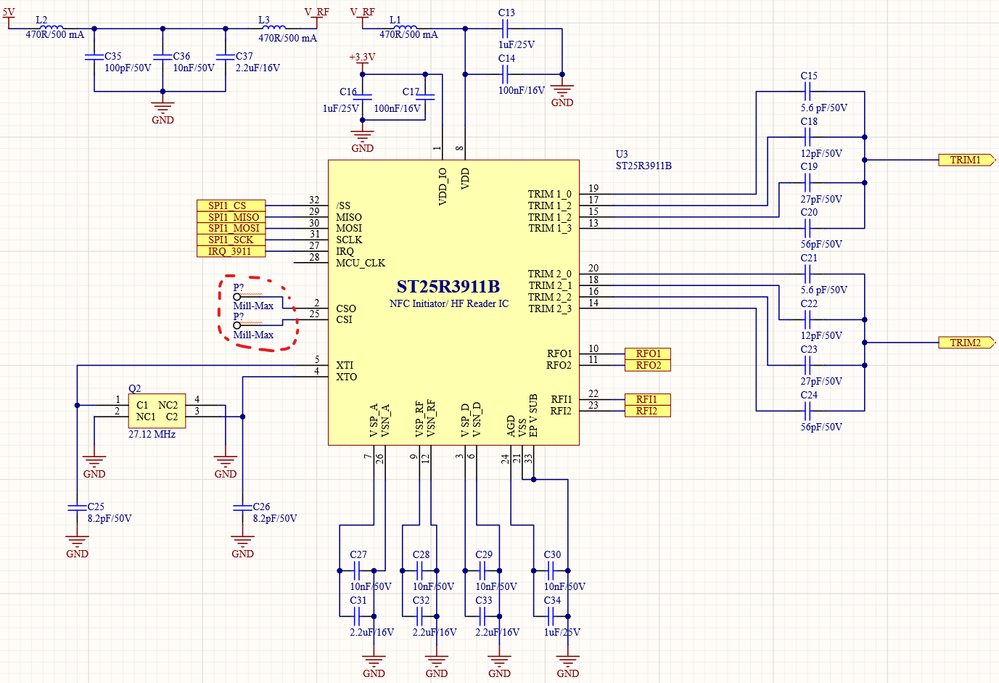This screenshot has height=683, width=999.
Task: Select capacitor C31 symbol
Action: [357, 616]
